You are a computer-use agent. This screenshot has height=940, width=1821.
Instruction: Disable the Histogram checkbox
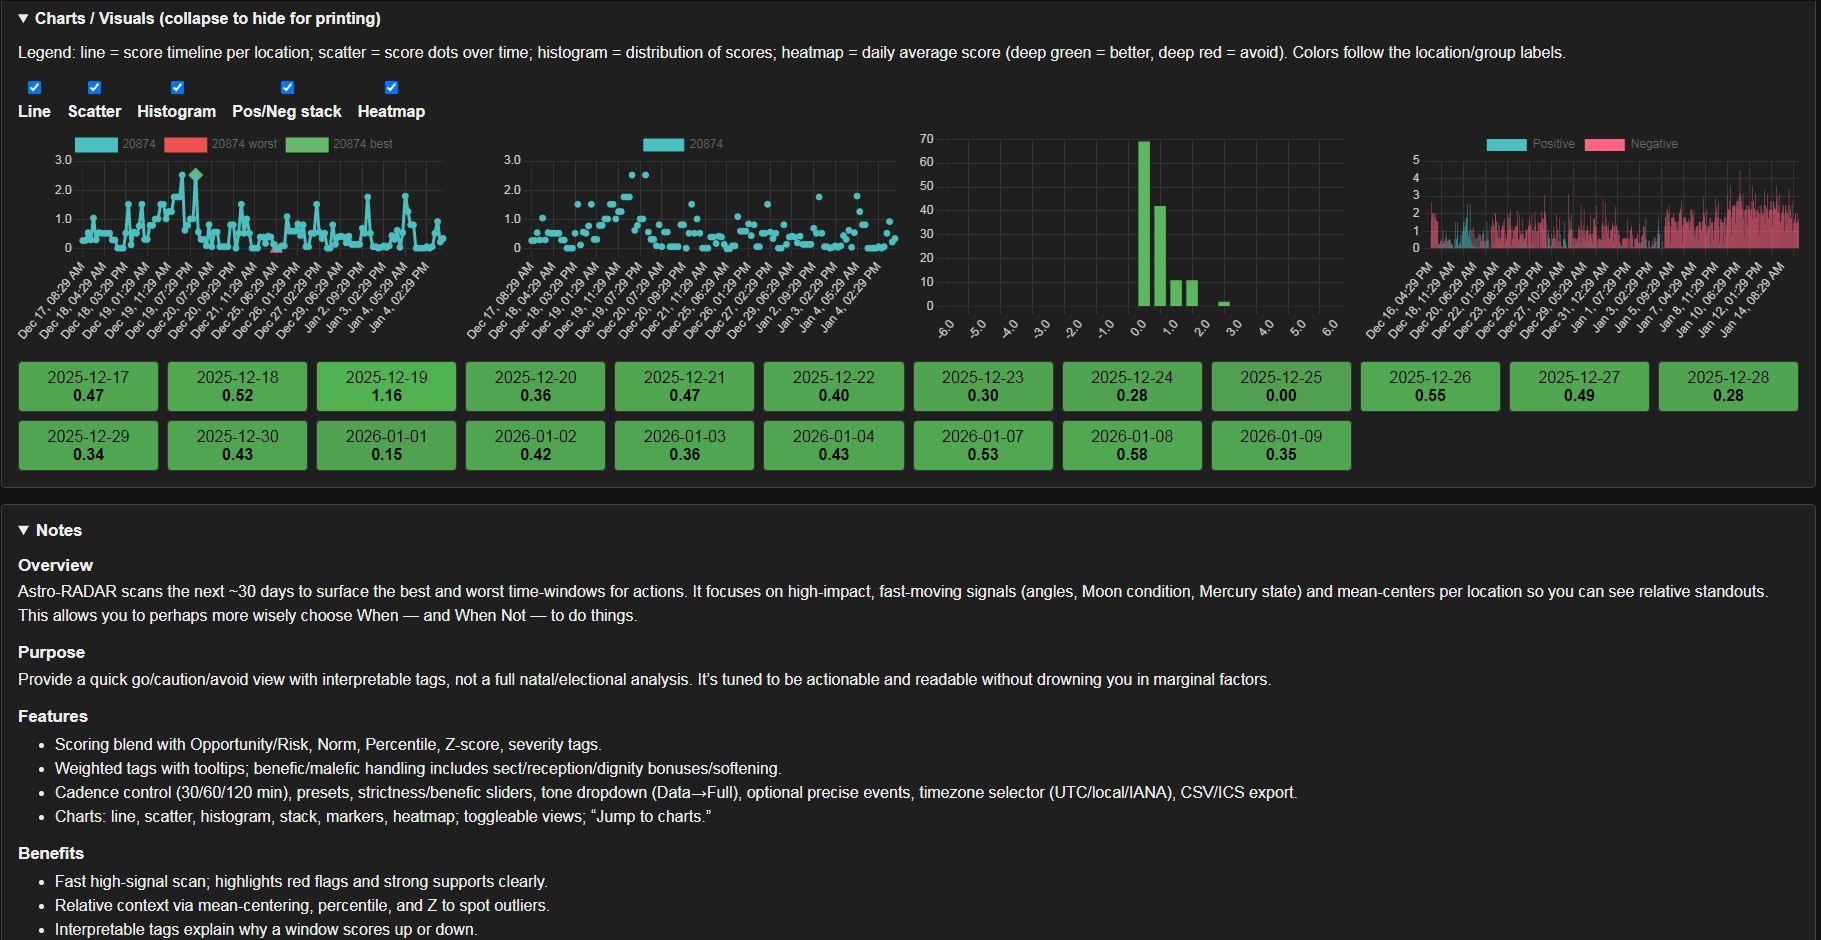pos(177,88)
